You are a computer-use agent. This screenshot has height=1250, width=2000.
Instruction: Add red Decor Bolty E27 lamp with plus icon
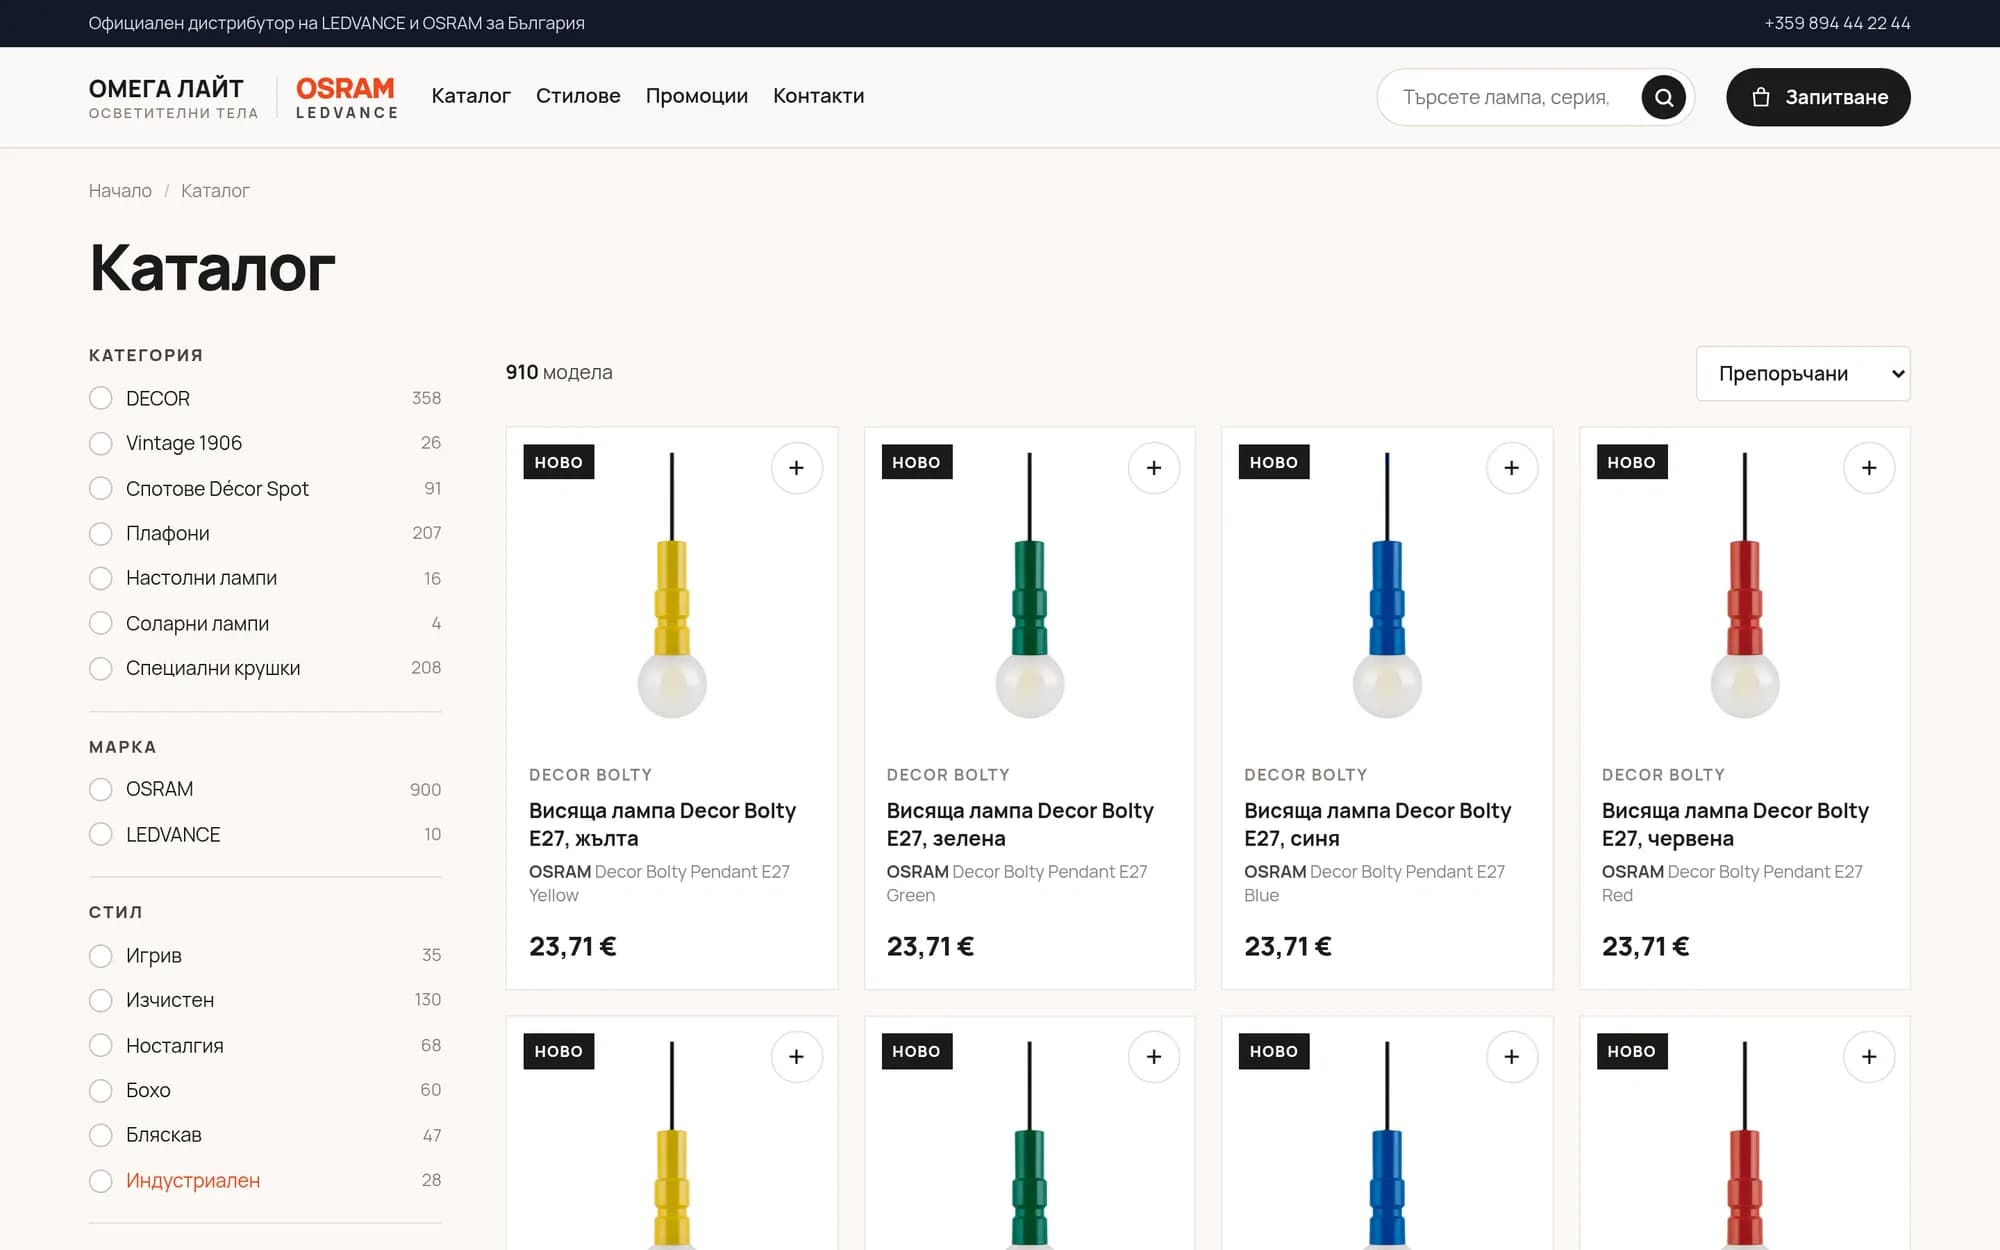tap(1869, 468)
